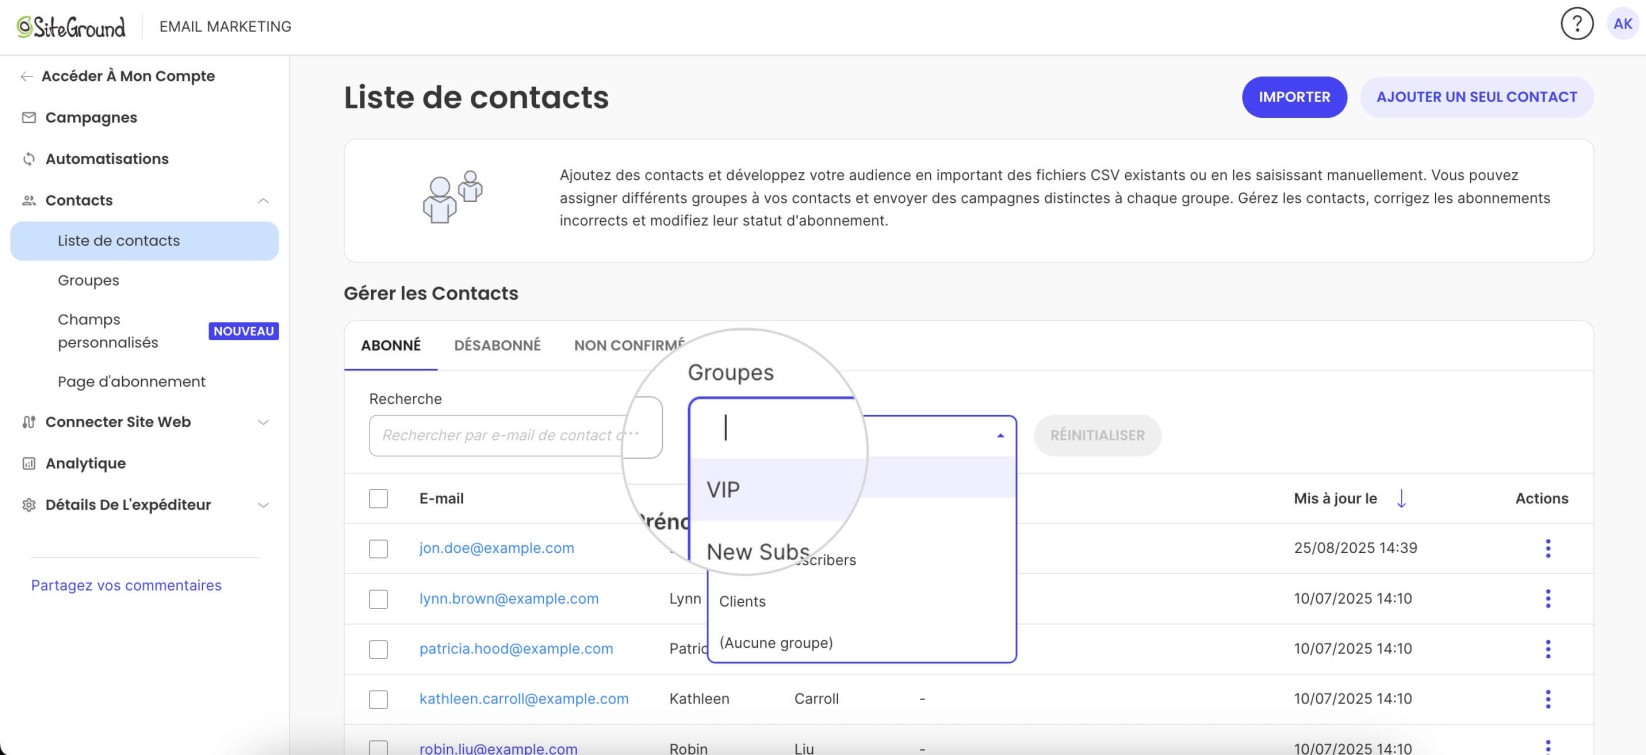Open Analytique in the sidebar

click(x=85, y=464)
